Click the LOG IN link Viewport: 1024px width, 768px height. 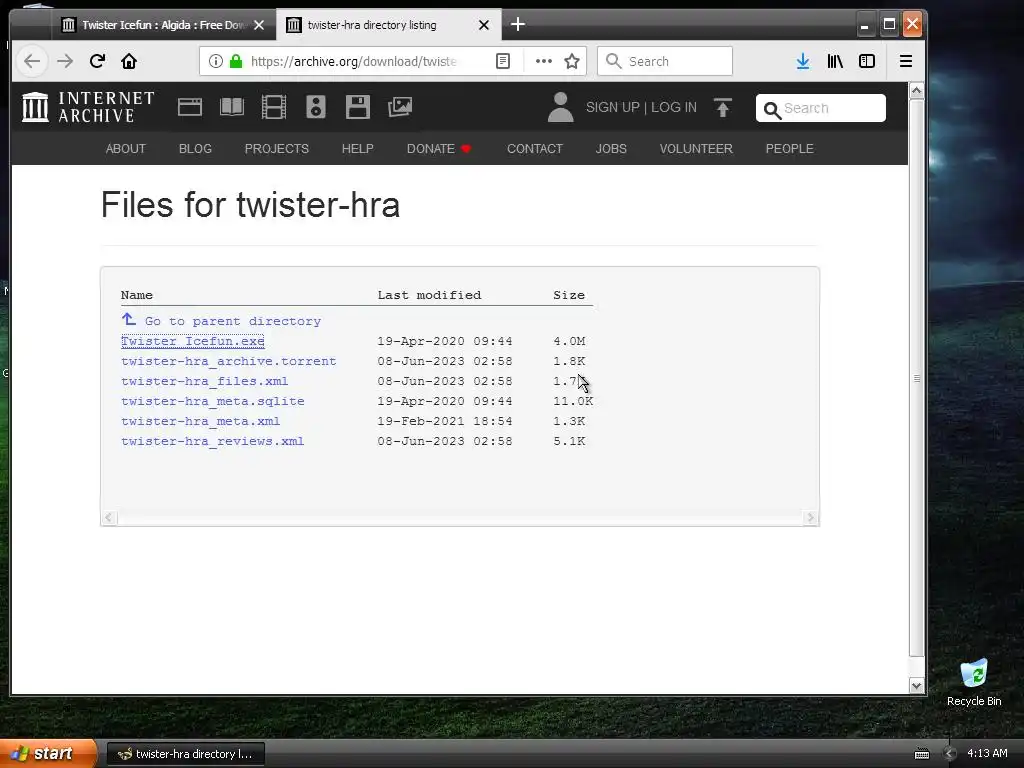[x=674, y=107]
